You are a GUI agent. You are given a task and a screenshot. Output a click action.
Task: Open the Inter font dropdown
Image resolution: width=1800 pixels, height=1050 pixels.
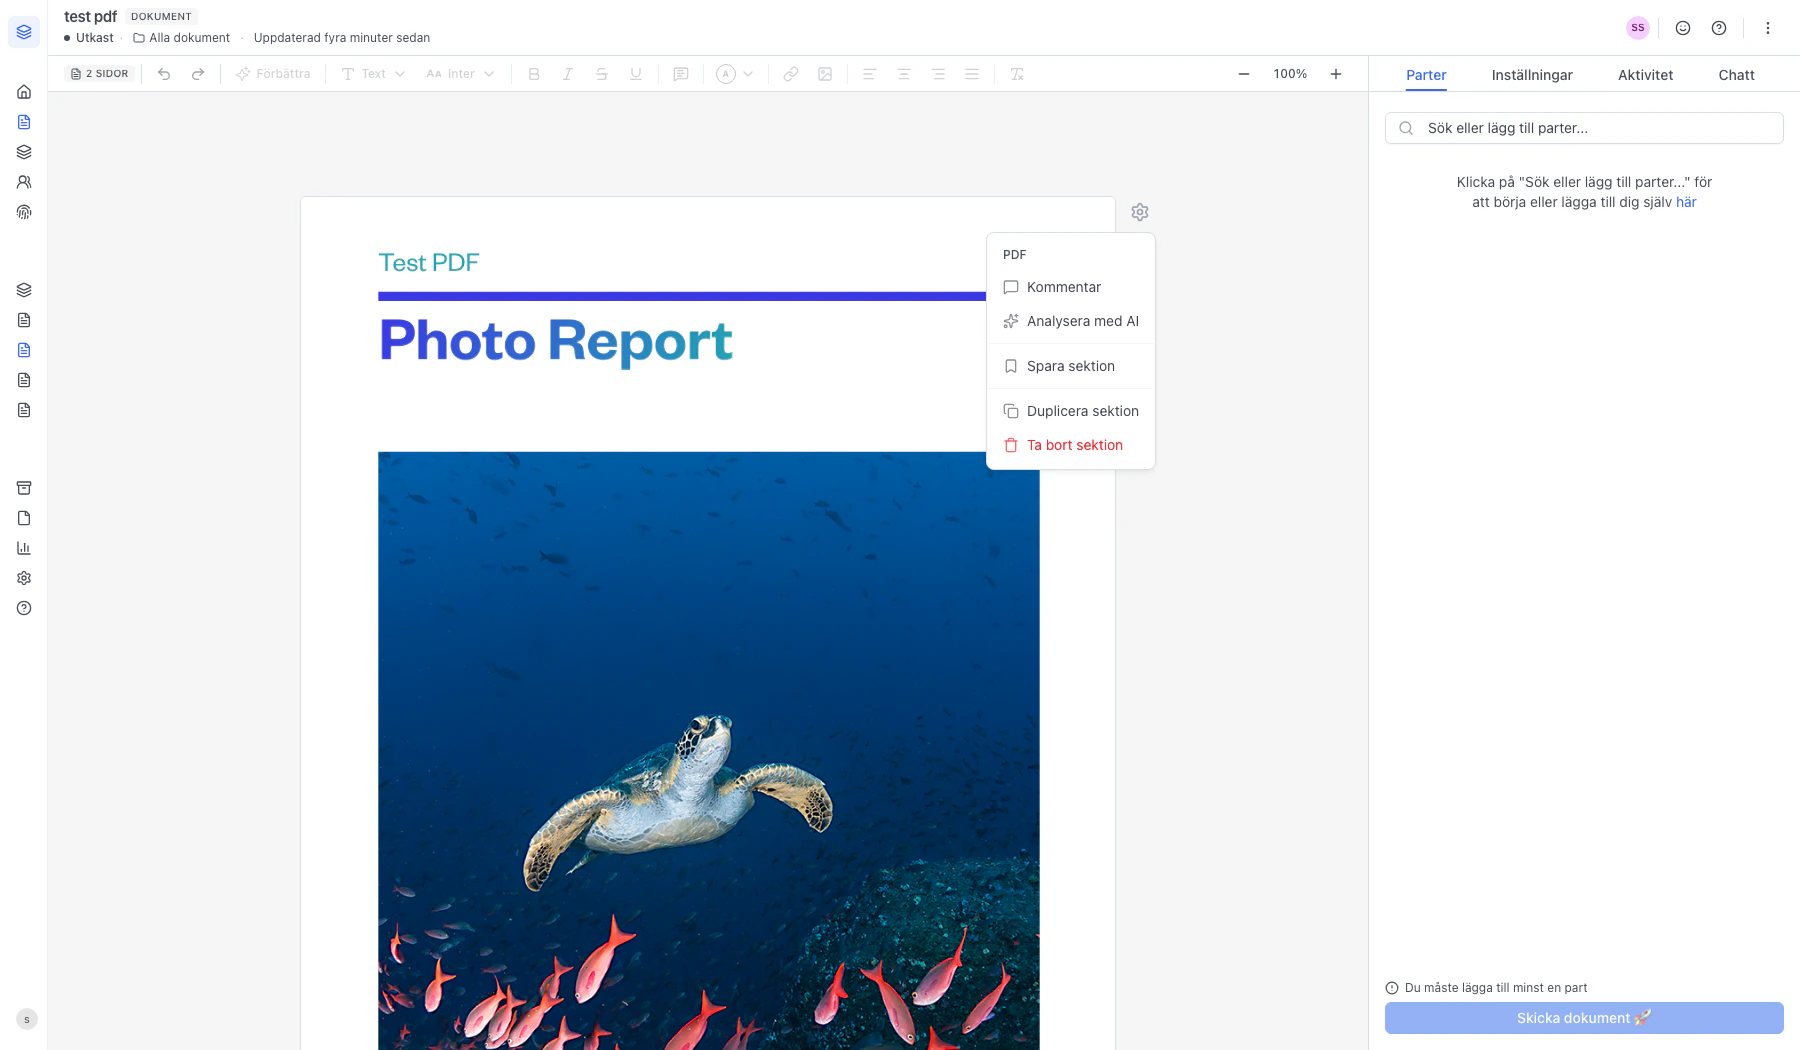pyautogui.click(x=460, y=74)
